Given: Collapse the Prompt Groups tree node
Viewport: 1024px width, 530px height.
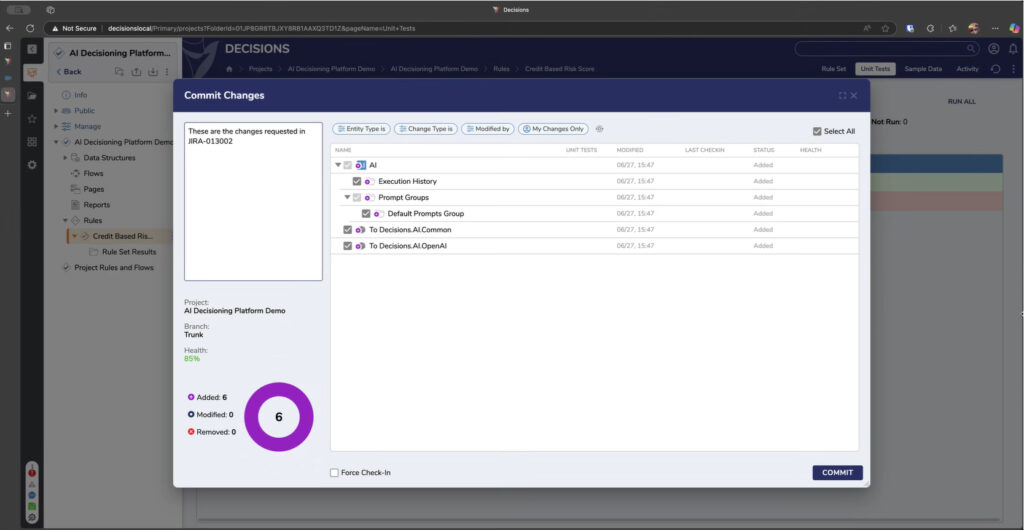Looking at the screenshot, I should tap(347, 197).
